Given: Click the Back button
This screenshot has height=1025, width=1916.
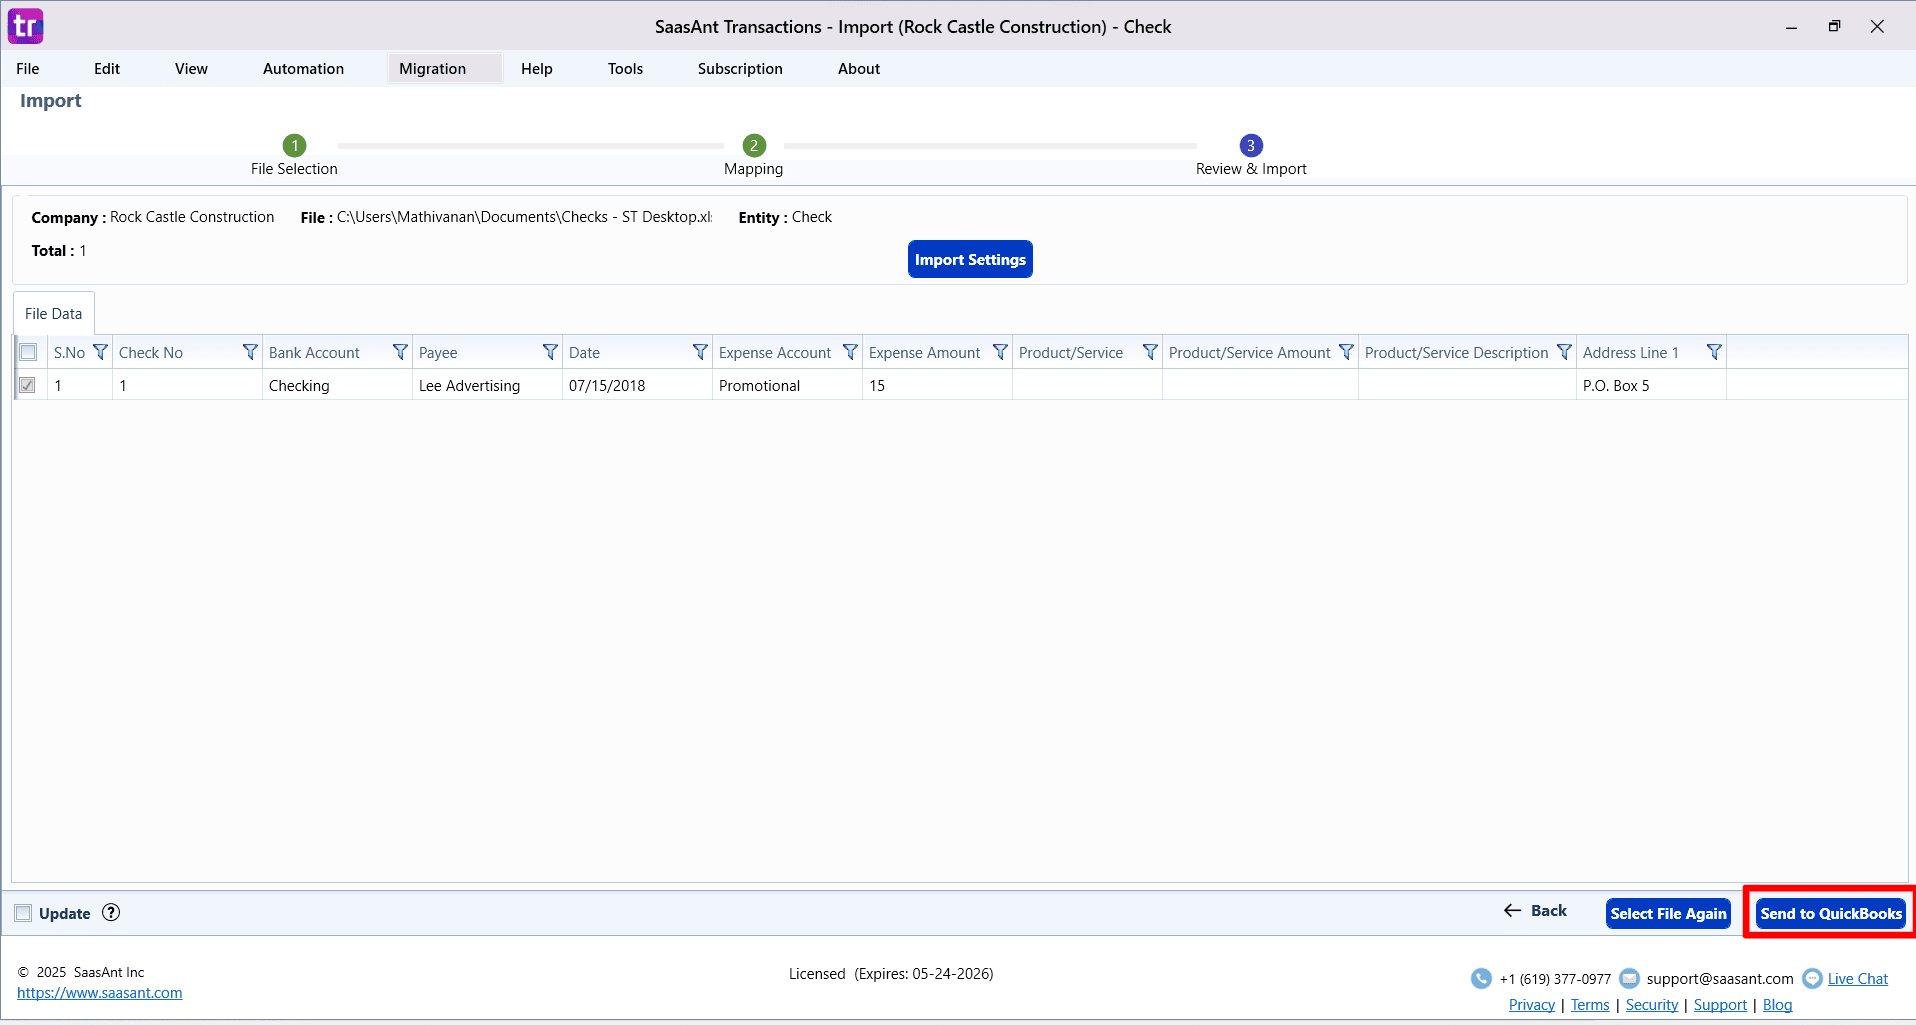Looking at the screenshot, I should [x=1536, y=911].
